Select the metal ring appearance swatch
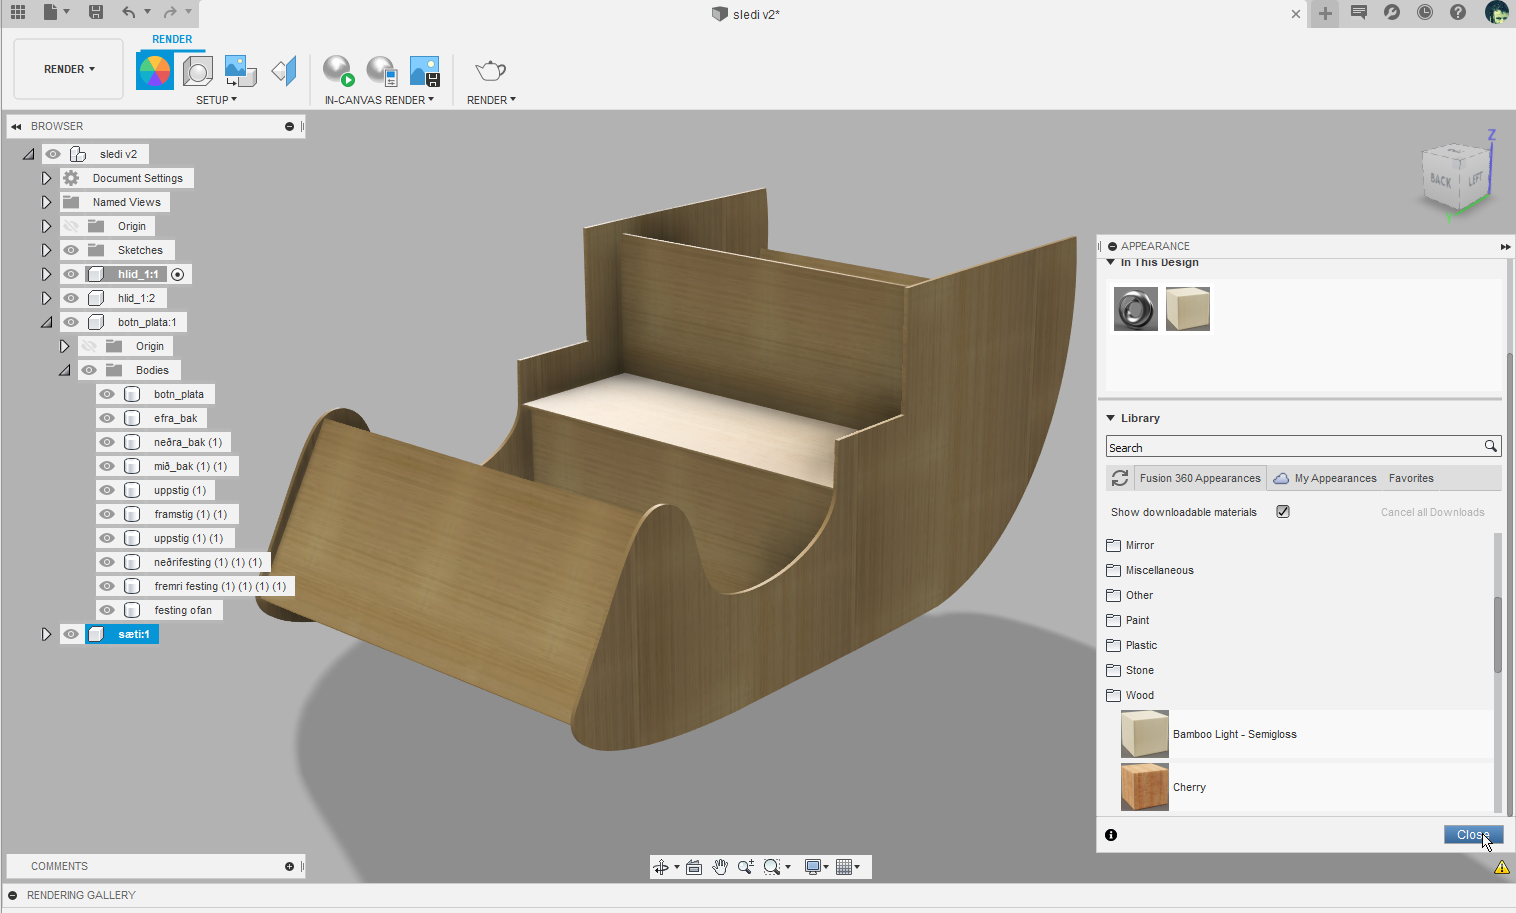1516x913 pixels. [x=1136, y=309]
